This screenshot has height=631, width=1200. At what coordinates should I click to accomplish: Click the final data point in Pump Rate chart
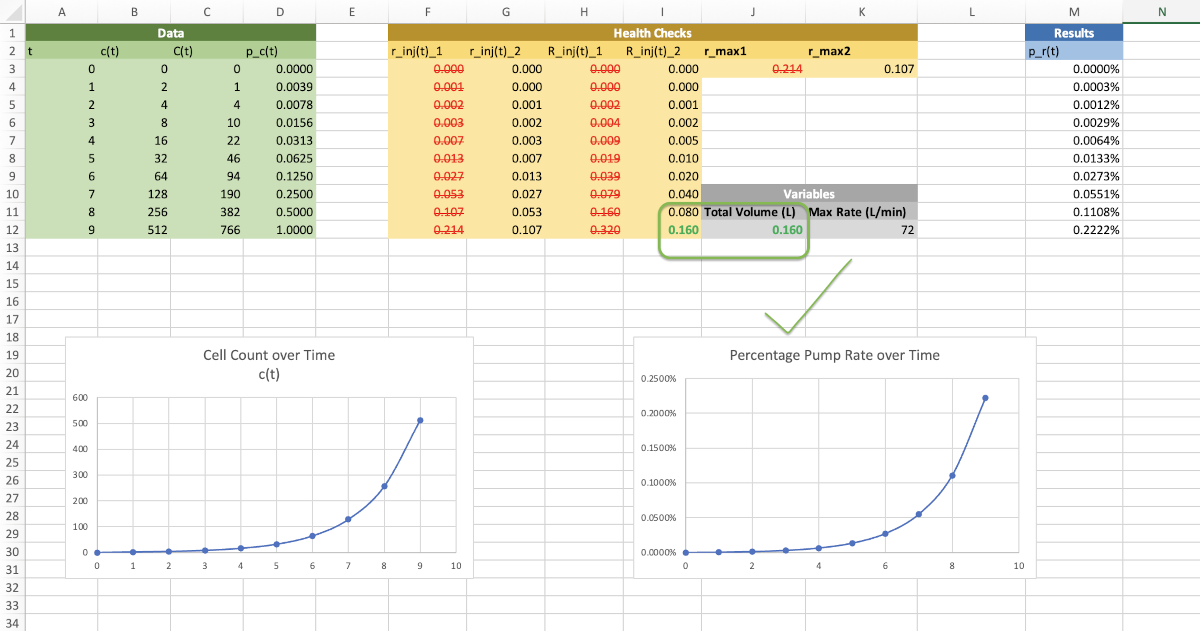click(985, 398)
